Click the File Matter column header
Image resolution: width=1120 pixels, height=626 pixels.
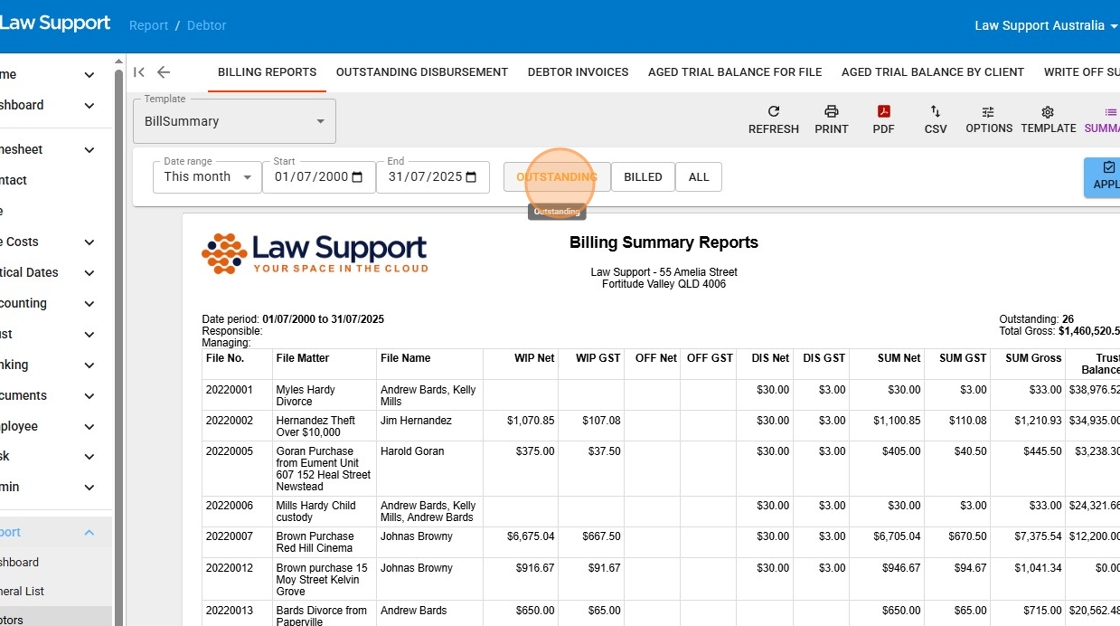[x=303, y=358]
